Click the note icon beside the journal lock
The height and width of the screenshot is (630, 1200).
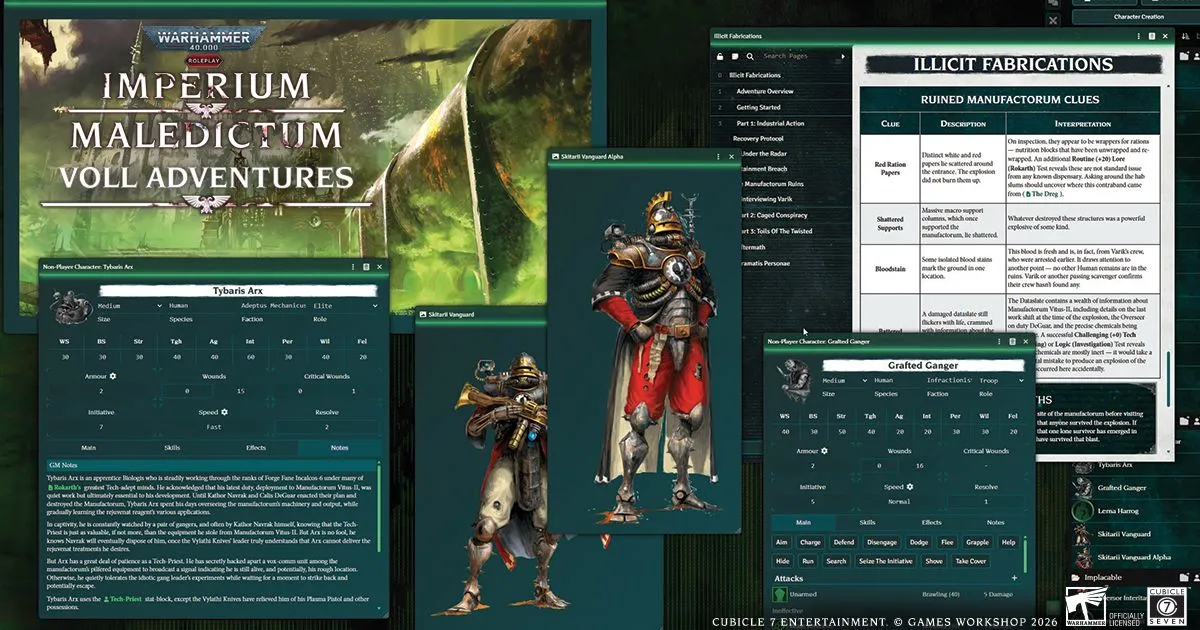pyautogui.click(x=735, y=56)
